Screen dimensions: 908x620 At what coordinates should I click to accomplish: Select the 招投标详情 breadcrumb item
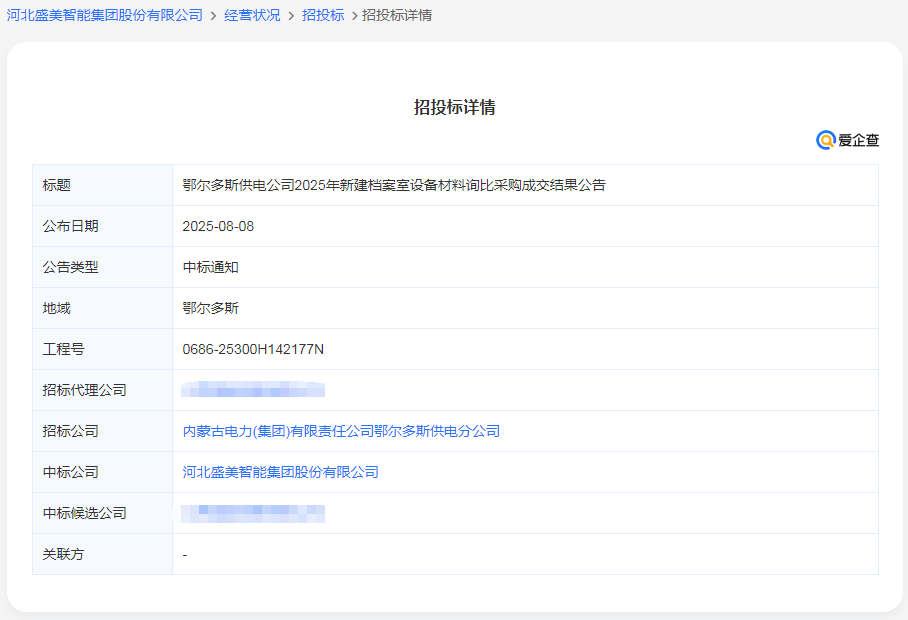(397, 15)
